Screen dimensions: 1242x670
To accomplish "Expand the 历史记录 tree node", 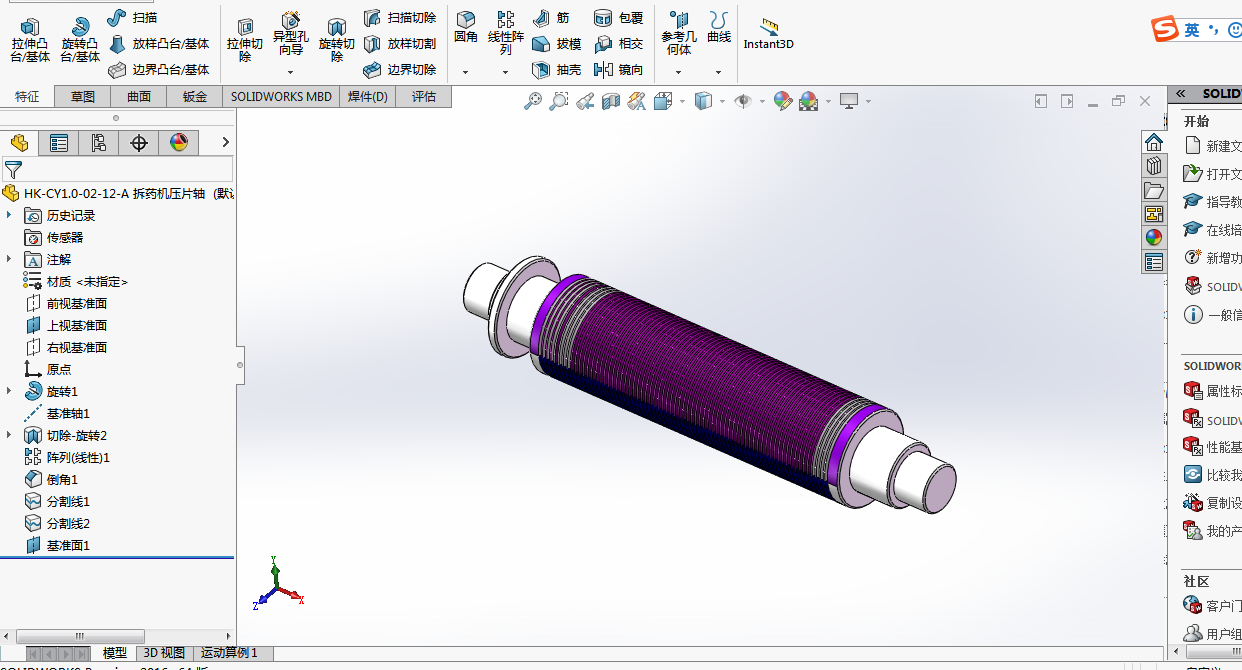I will (x=9, y=215).
